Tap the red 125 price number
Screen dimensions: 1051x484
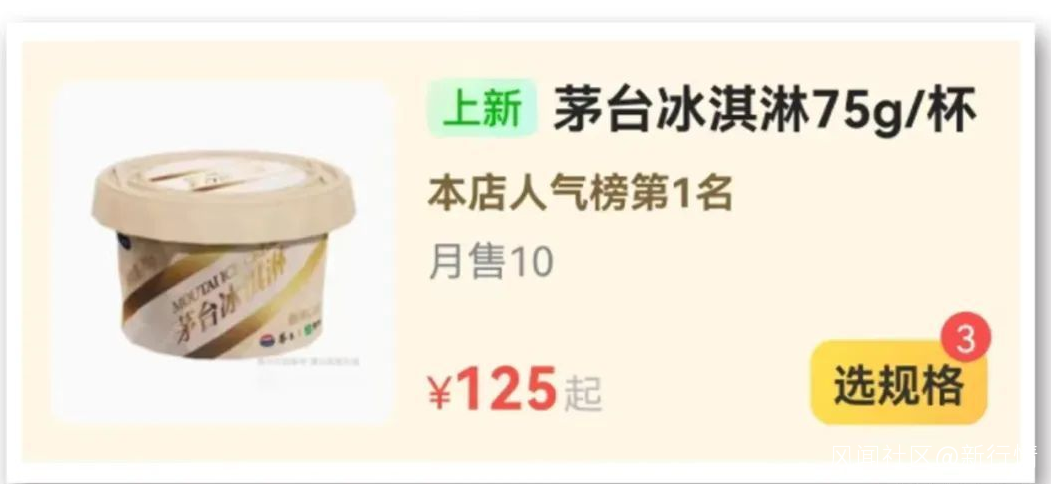507,389
